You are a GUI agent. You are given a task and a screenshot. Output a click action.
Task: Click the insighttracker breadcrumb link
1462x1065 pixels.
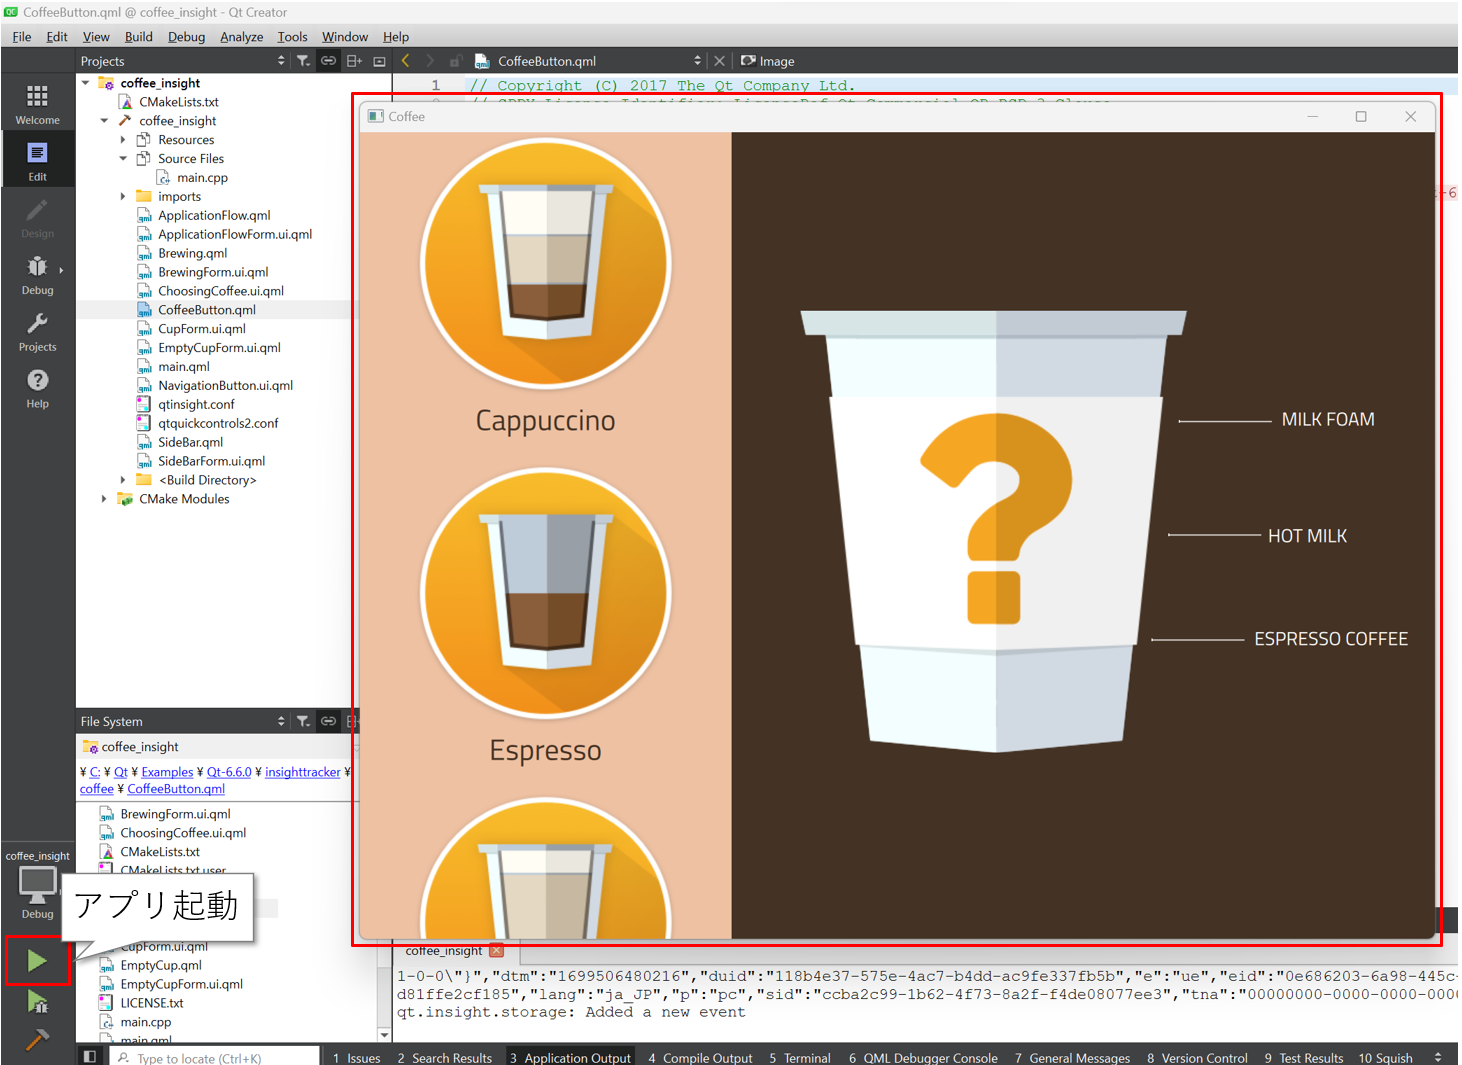302,772
